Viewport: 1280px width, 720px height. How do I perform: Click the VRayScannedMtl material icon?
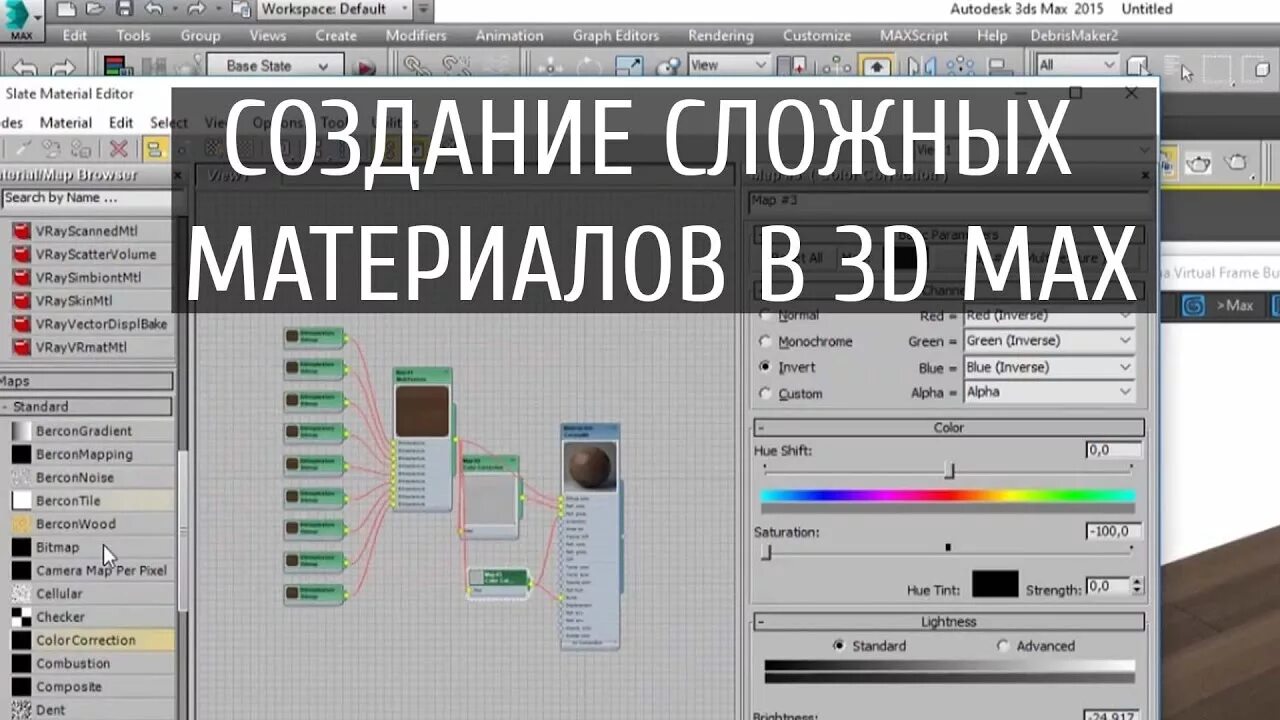pos(21,231)
